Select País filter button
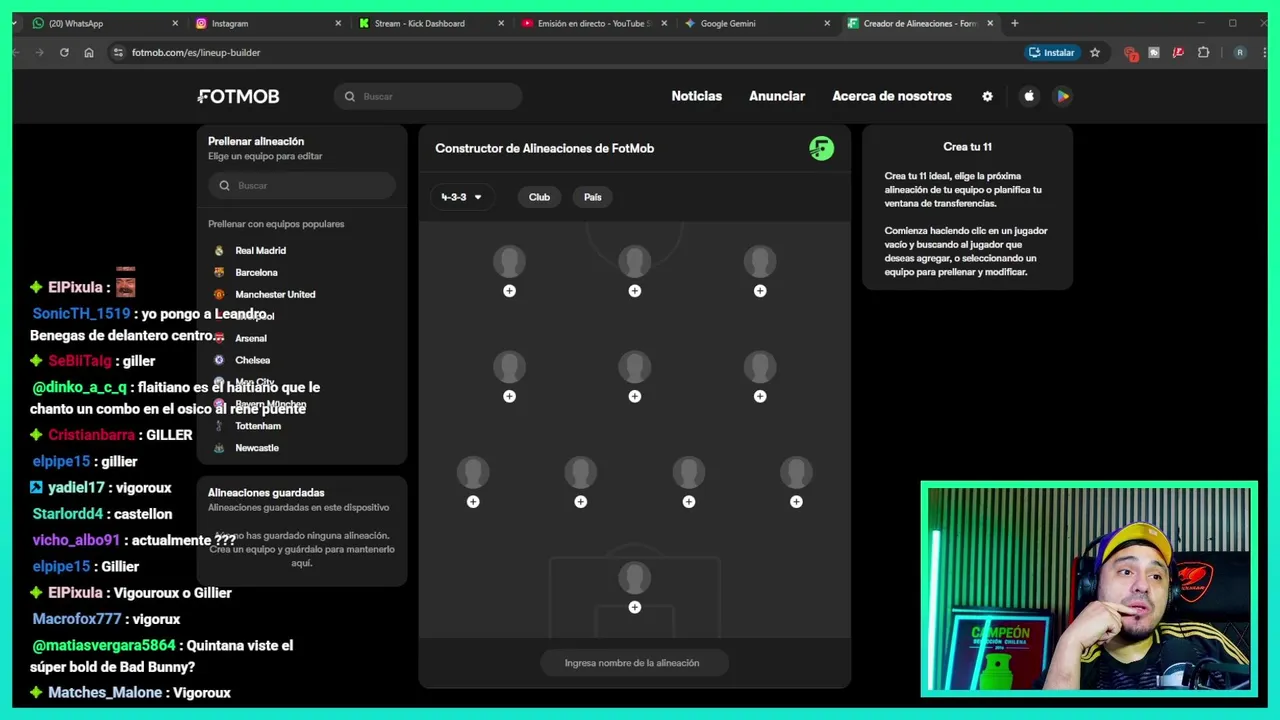Viewport: 1280px width, 720px height. coord(593,197)
